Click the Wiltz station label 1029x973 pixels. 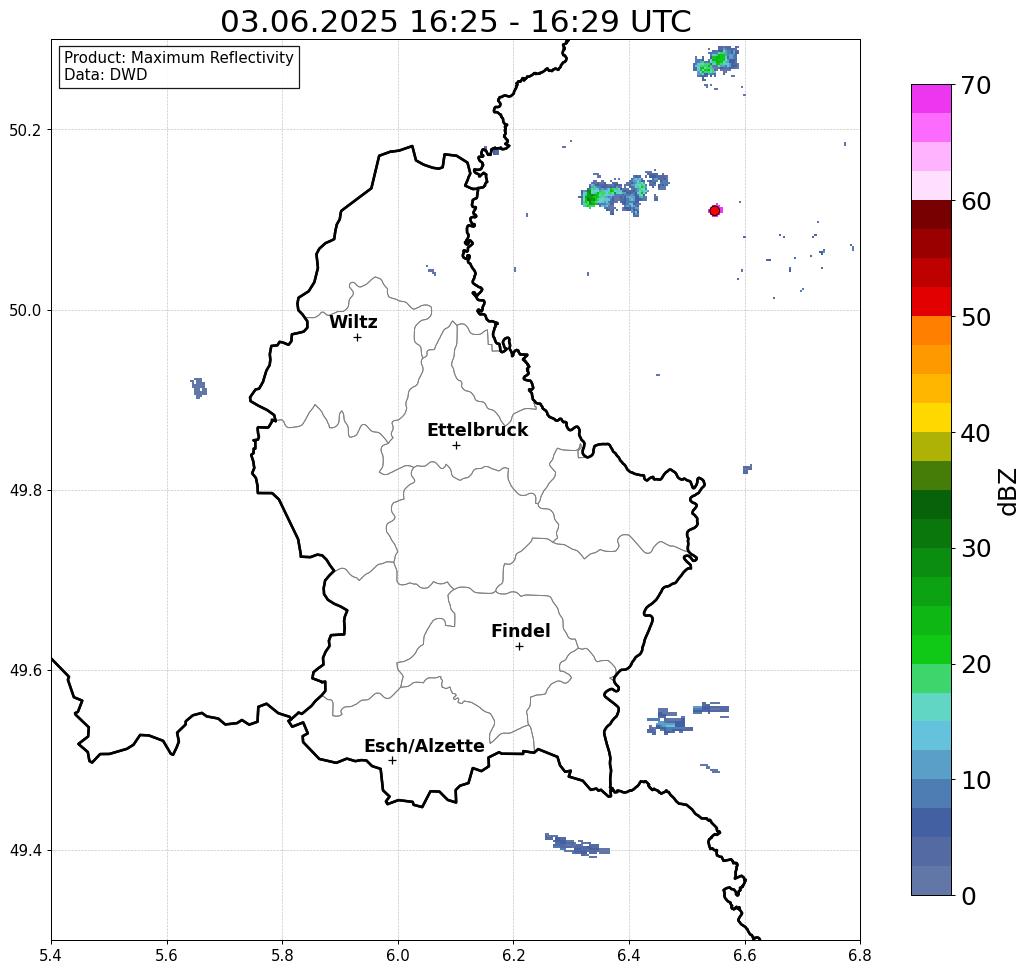[353, 322]
